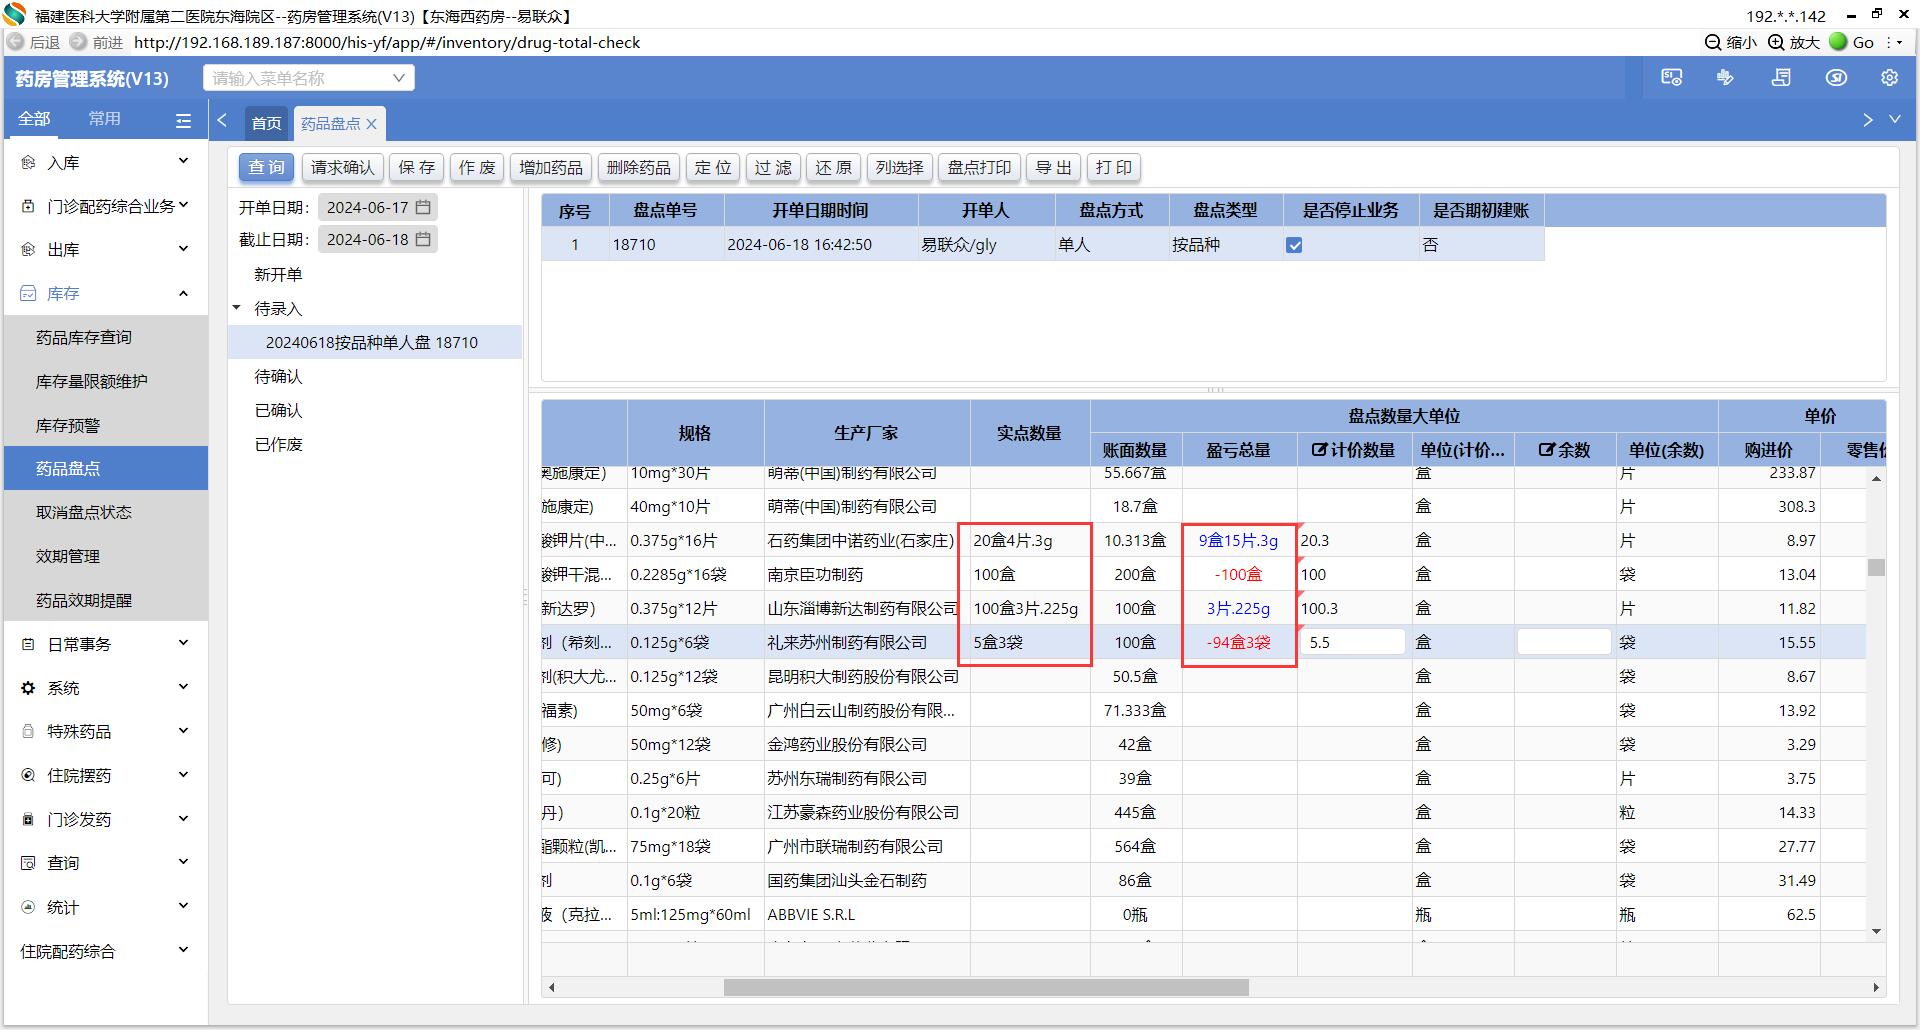
Task: Open calendar icon for 开单日期
Action: (423, 207)
